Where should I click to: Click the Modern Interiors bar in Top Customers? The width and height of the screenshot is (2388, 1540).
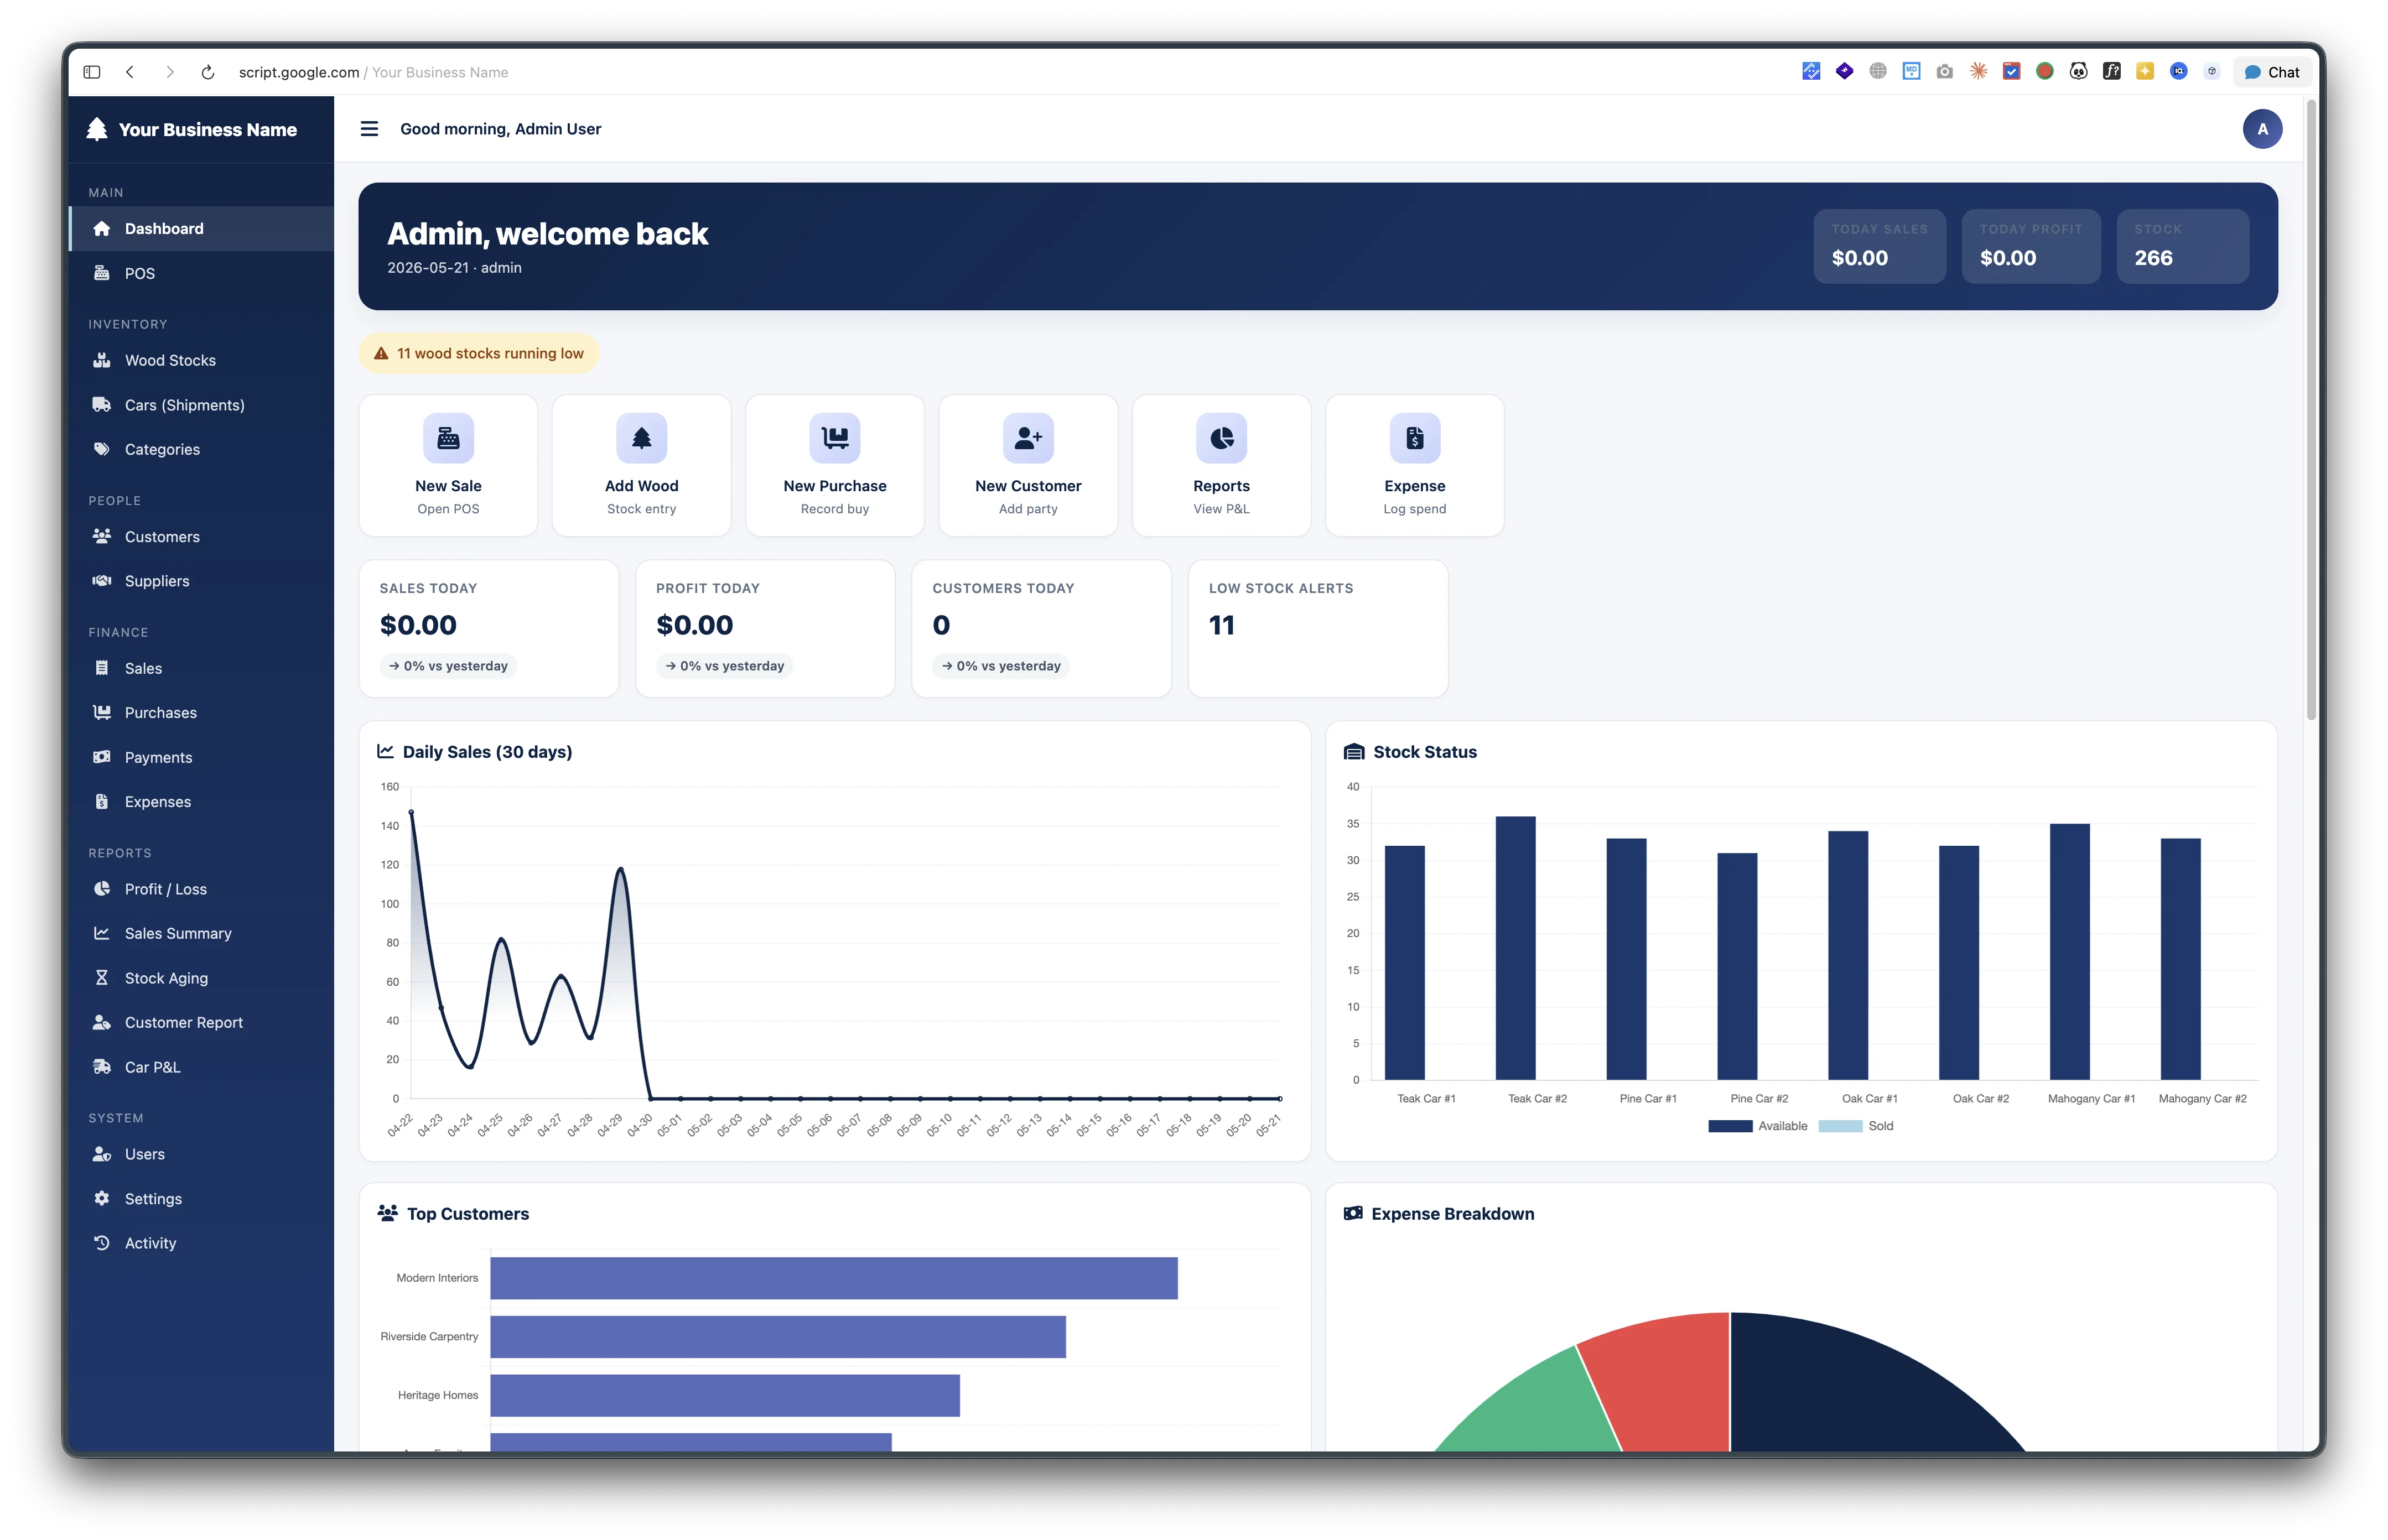833,1278
